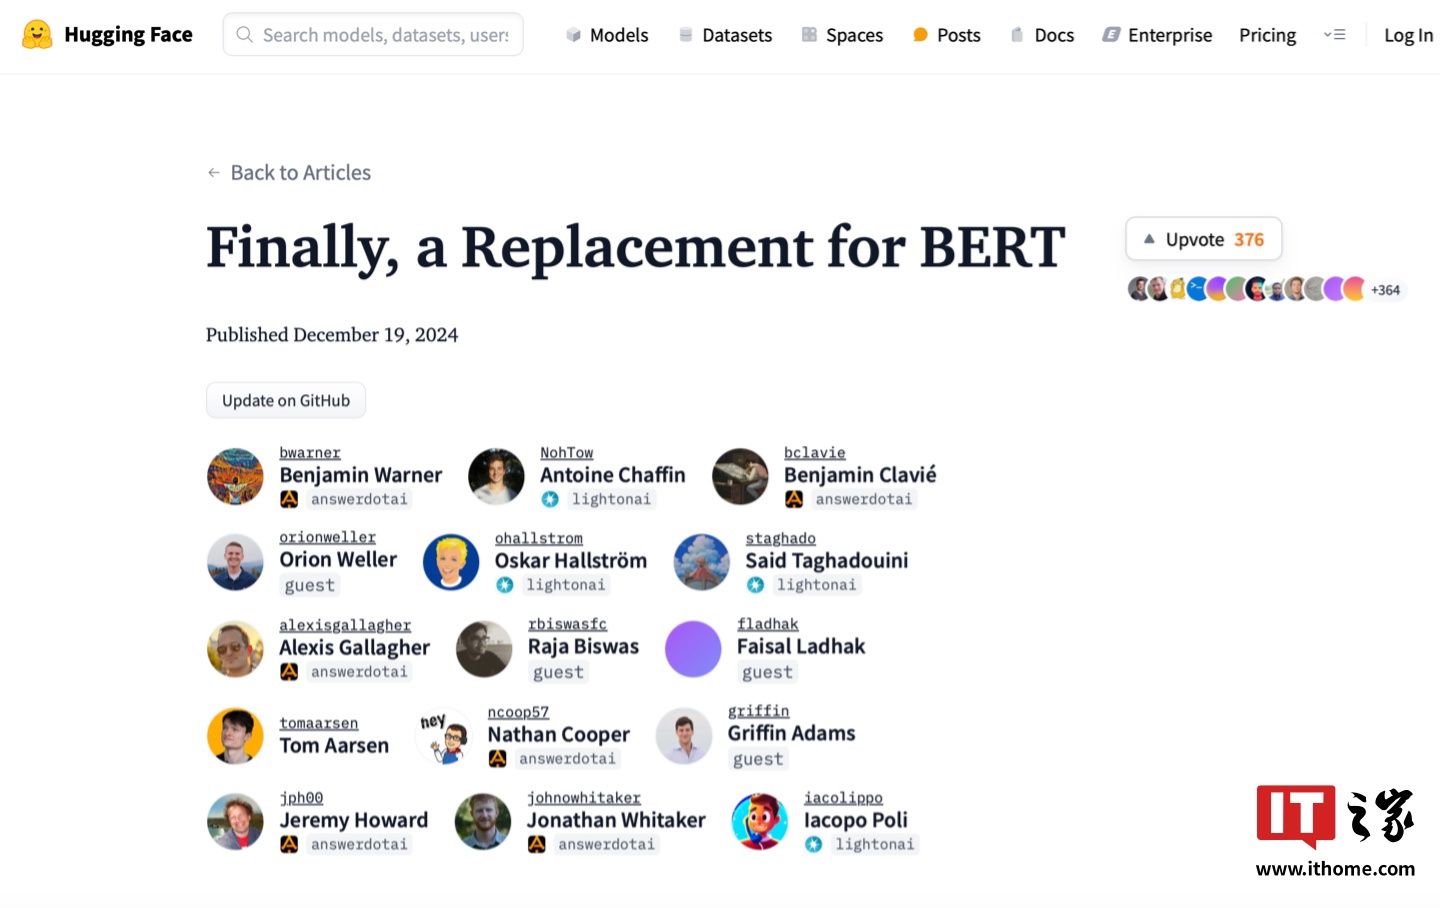Click the lightonai icon under Iacopo Poli

[x=814, y=844]
